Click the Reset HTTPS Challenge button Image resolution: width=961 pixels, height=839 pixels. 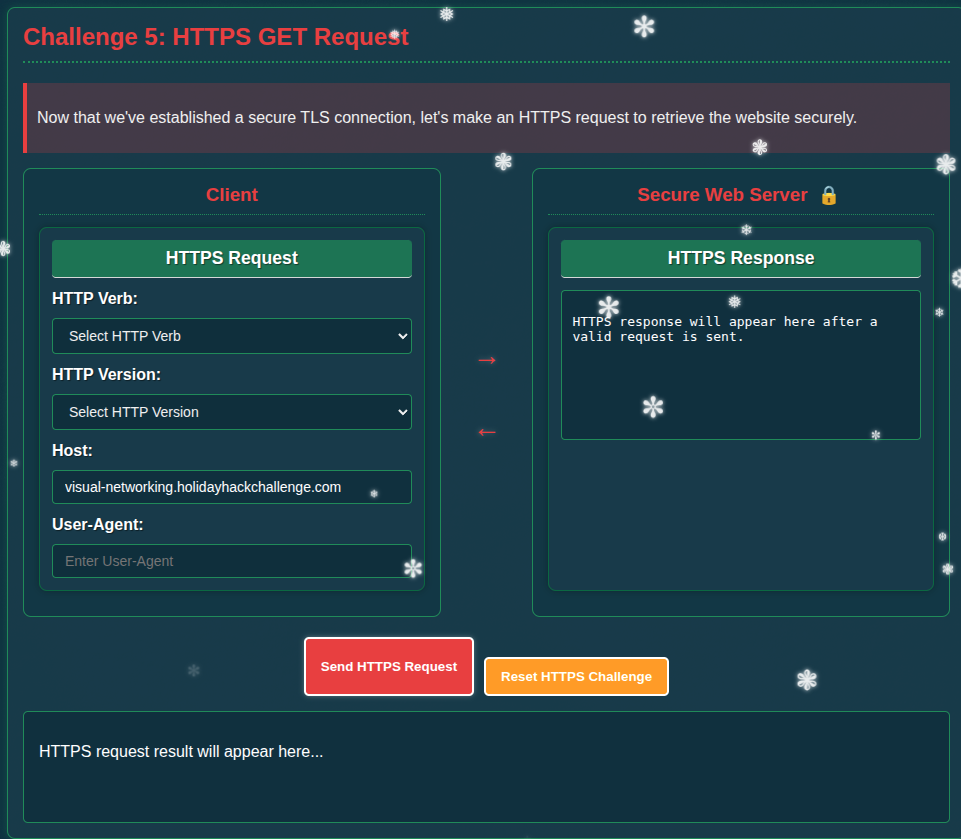coord(576,677)
